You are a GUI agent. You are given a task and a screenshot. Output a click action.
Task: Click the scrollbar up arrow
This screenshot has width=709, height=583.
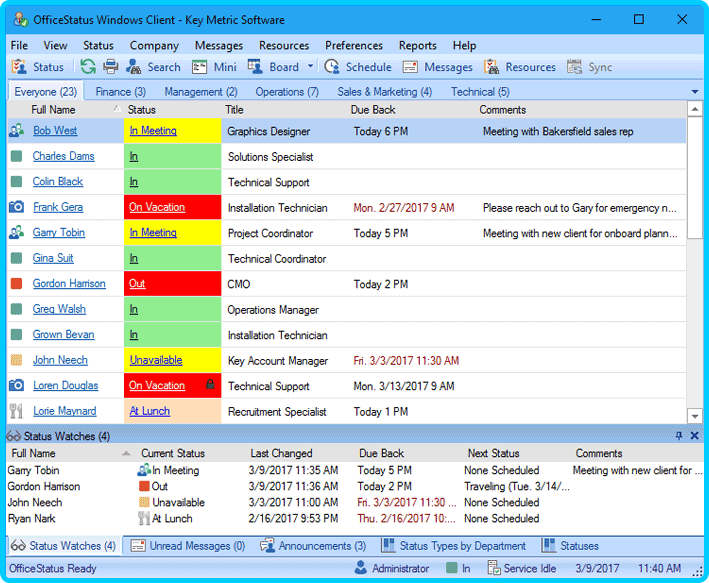pos(695,109)
